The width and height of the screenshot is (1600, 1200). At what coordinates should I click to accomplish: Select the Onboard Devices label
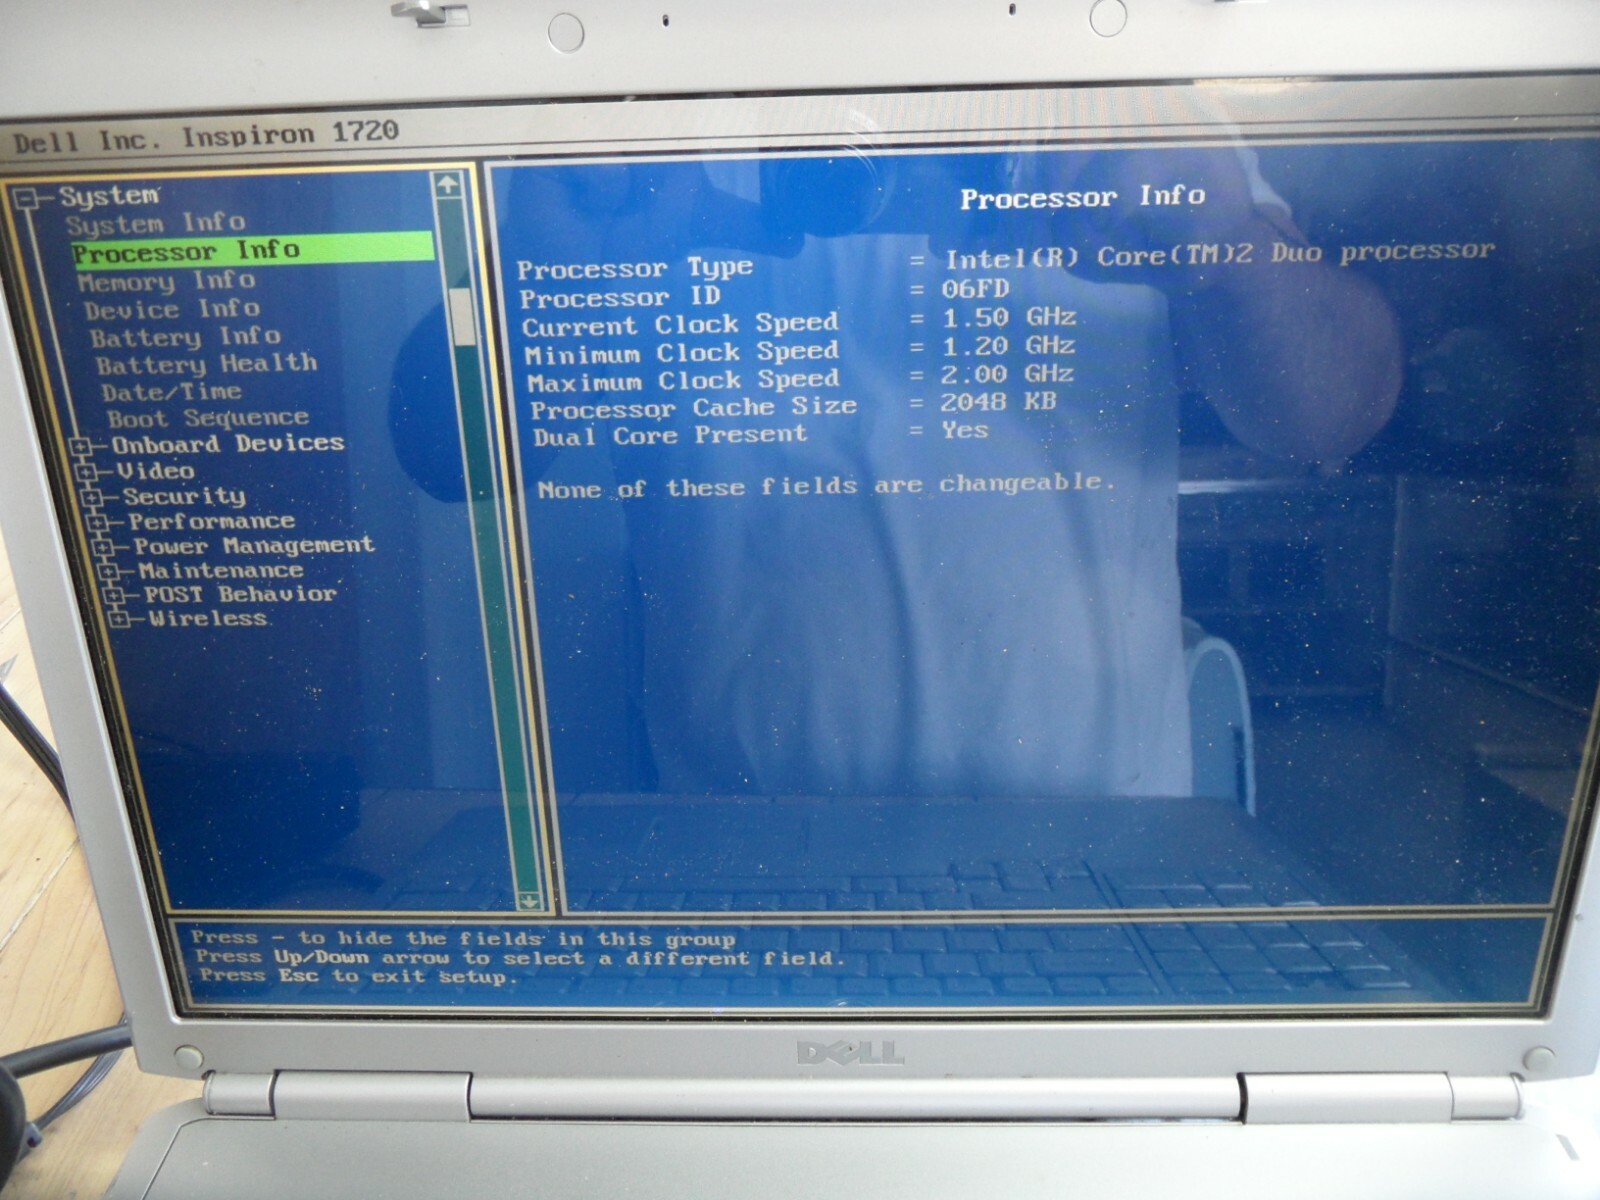tap(228, 443)
